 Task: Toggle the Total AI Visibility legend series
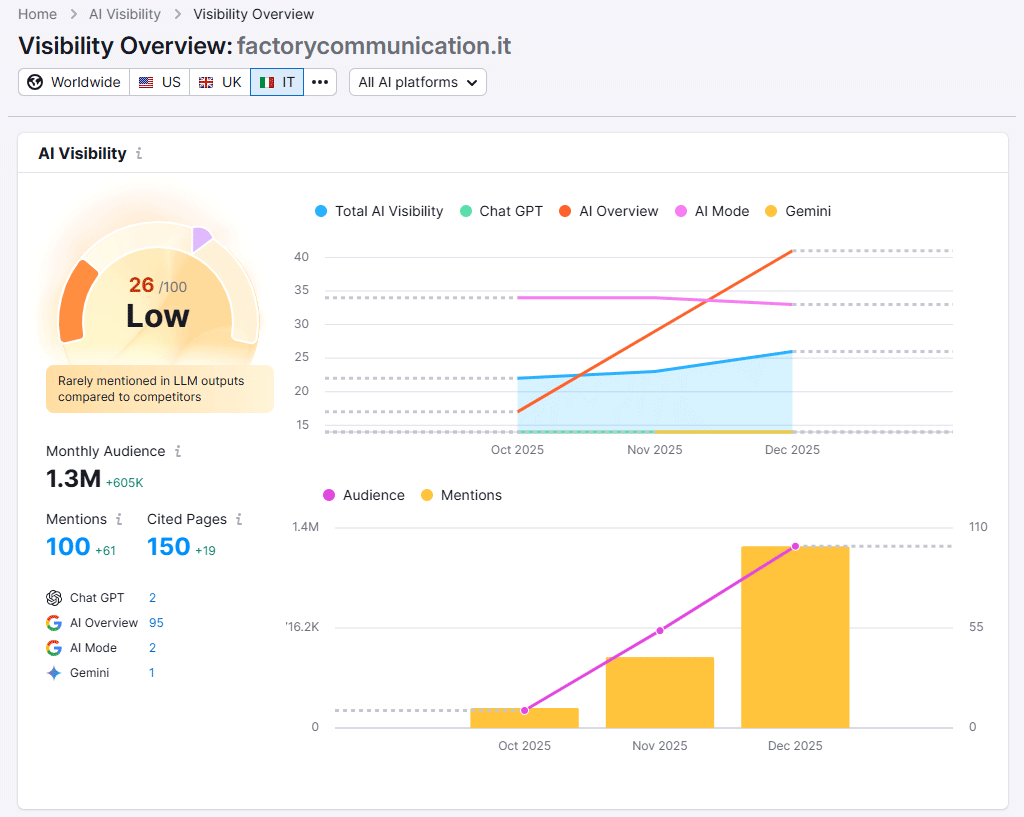(x=379, y=211)
